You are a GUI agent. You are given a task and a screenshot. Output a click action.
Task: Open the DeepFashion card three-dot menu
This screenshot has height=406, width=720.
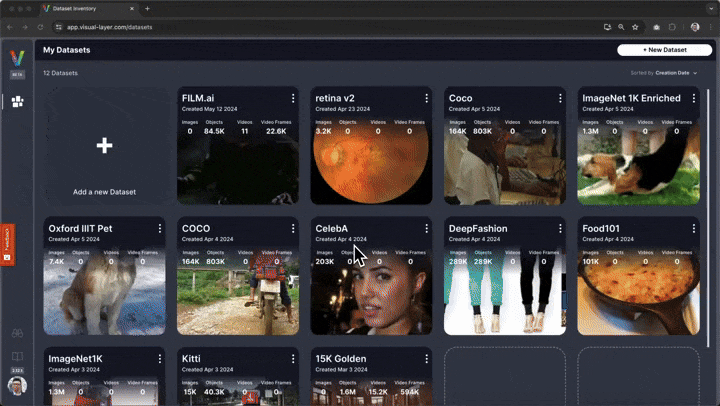(x=560, y=228)
